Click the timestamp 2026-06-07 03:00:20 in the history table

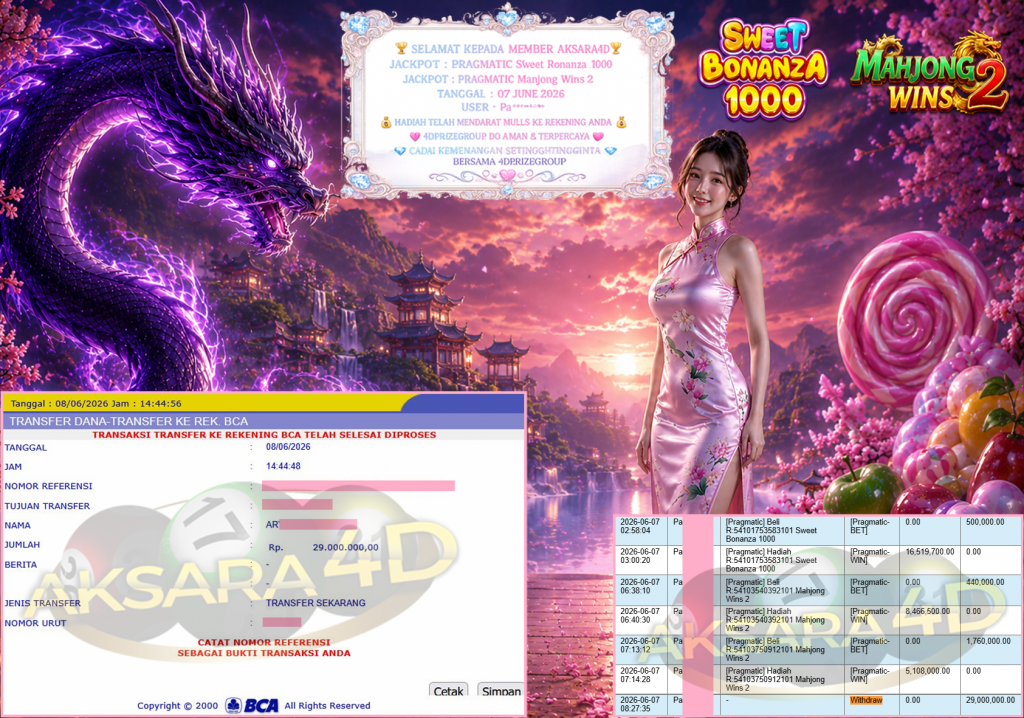(641, 556)
